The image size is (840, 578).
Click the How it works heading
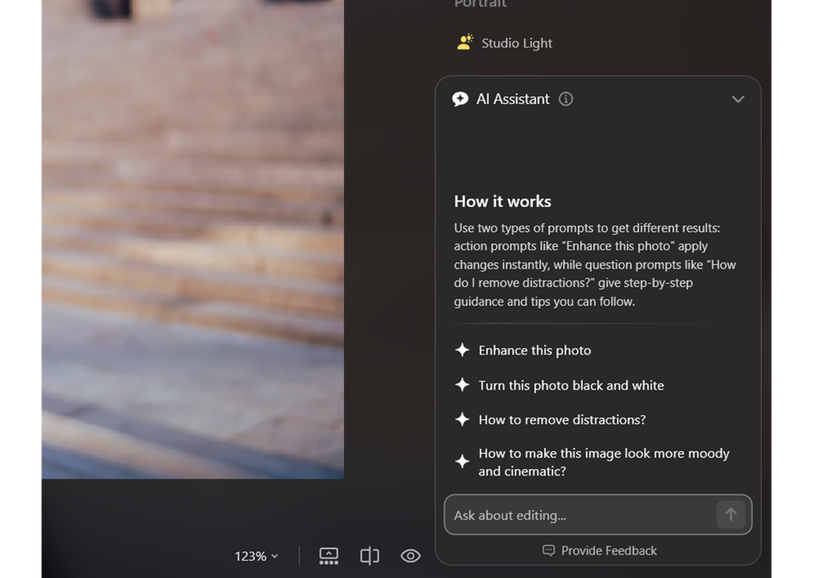(502, 201)
